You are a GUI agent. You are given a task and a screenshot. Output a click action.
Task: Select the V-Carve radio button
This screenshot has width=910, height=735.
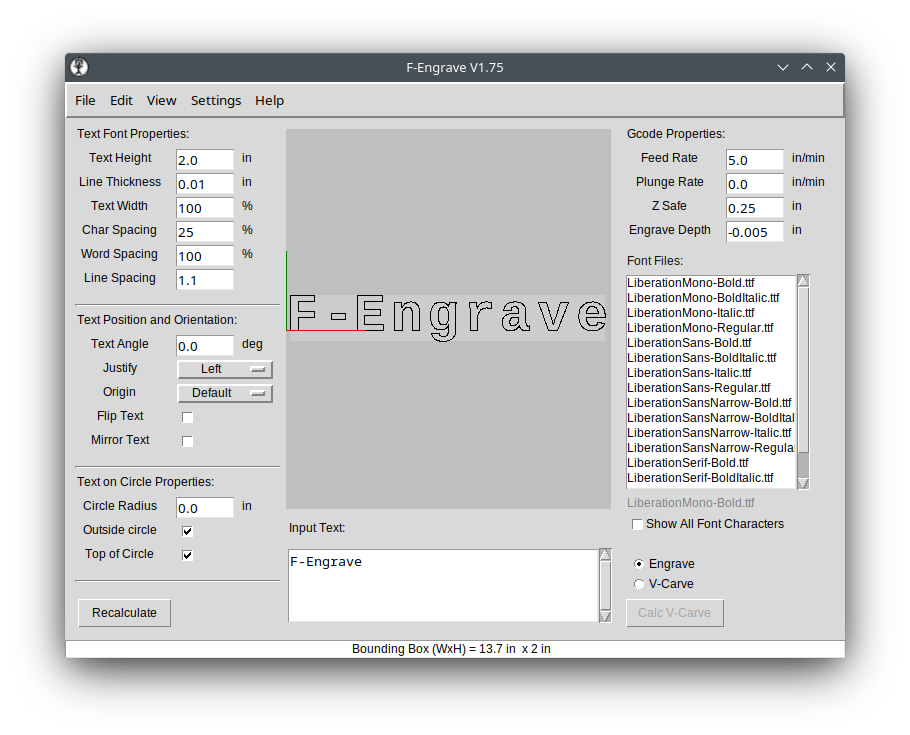point(639,584)
